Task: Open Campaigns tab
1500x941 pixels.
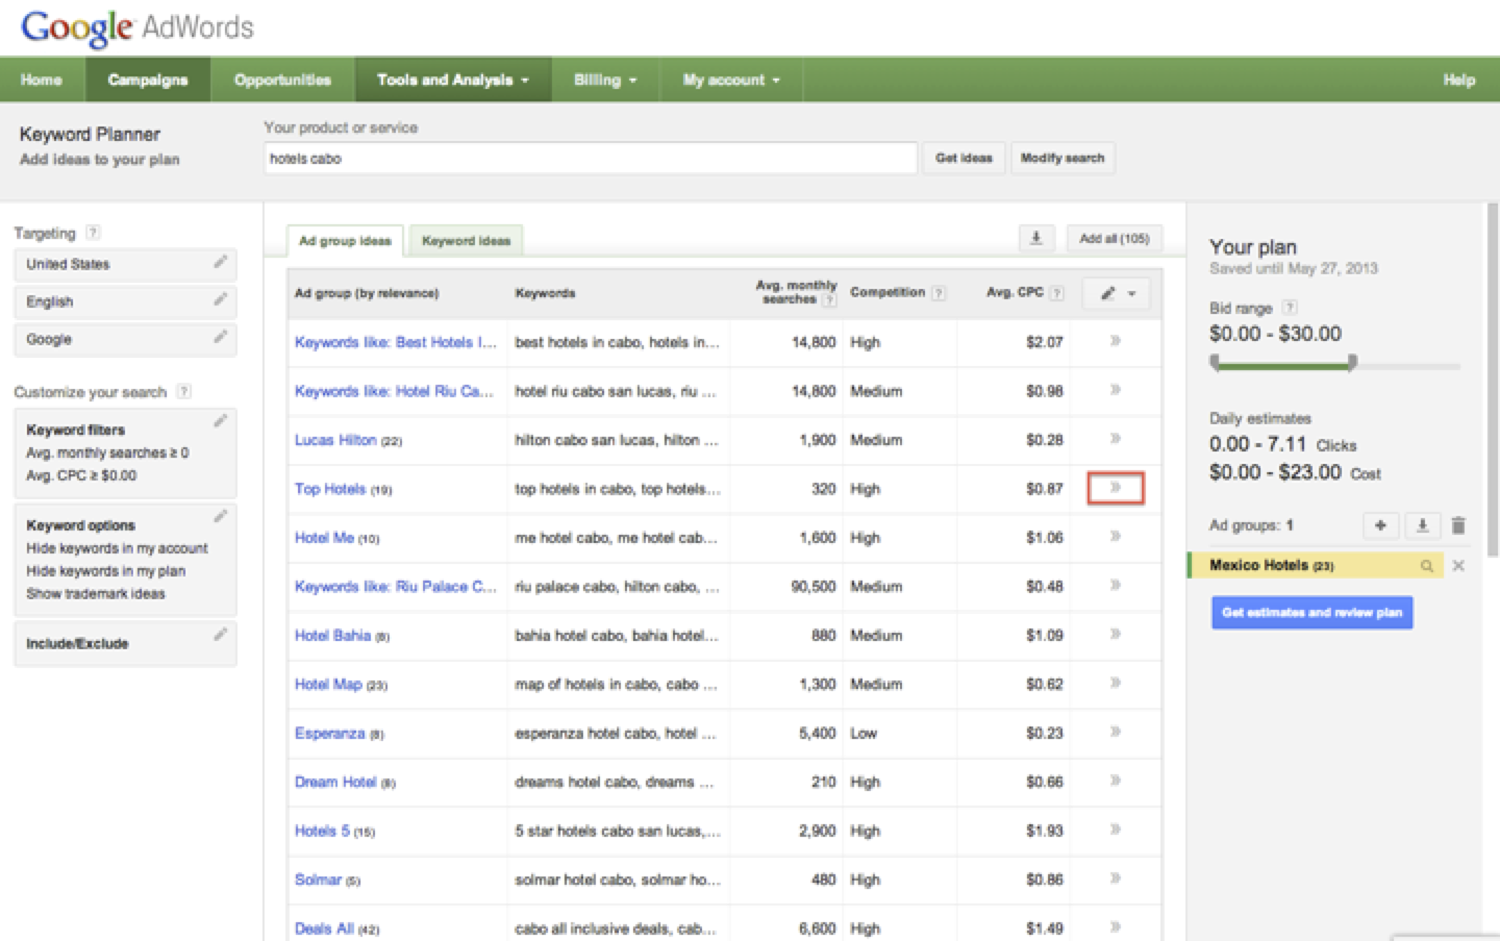Action: 148,80
